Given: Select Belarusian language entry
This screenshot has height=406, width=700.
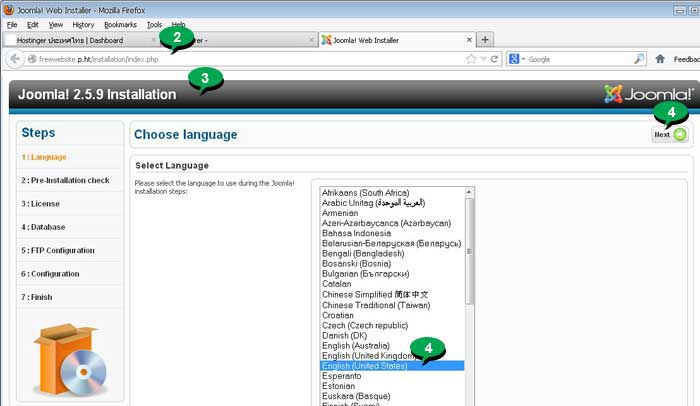Looking at the screenshot, I should point(392,243).
